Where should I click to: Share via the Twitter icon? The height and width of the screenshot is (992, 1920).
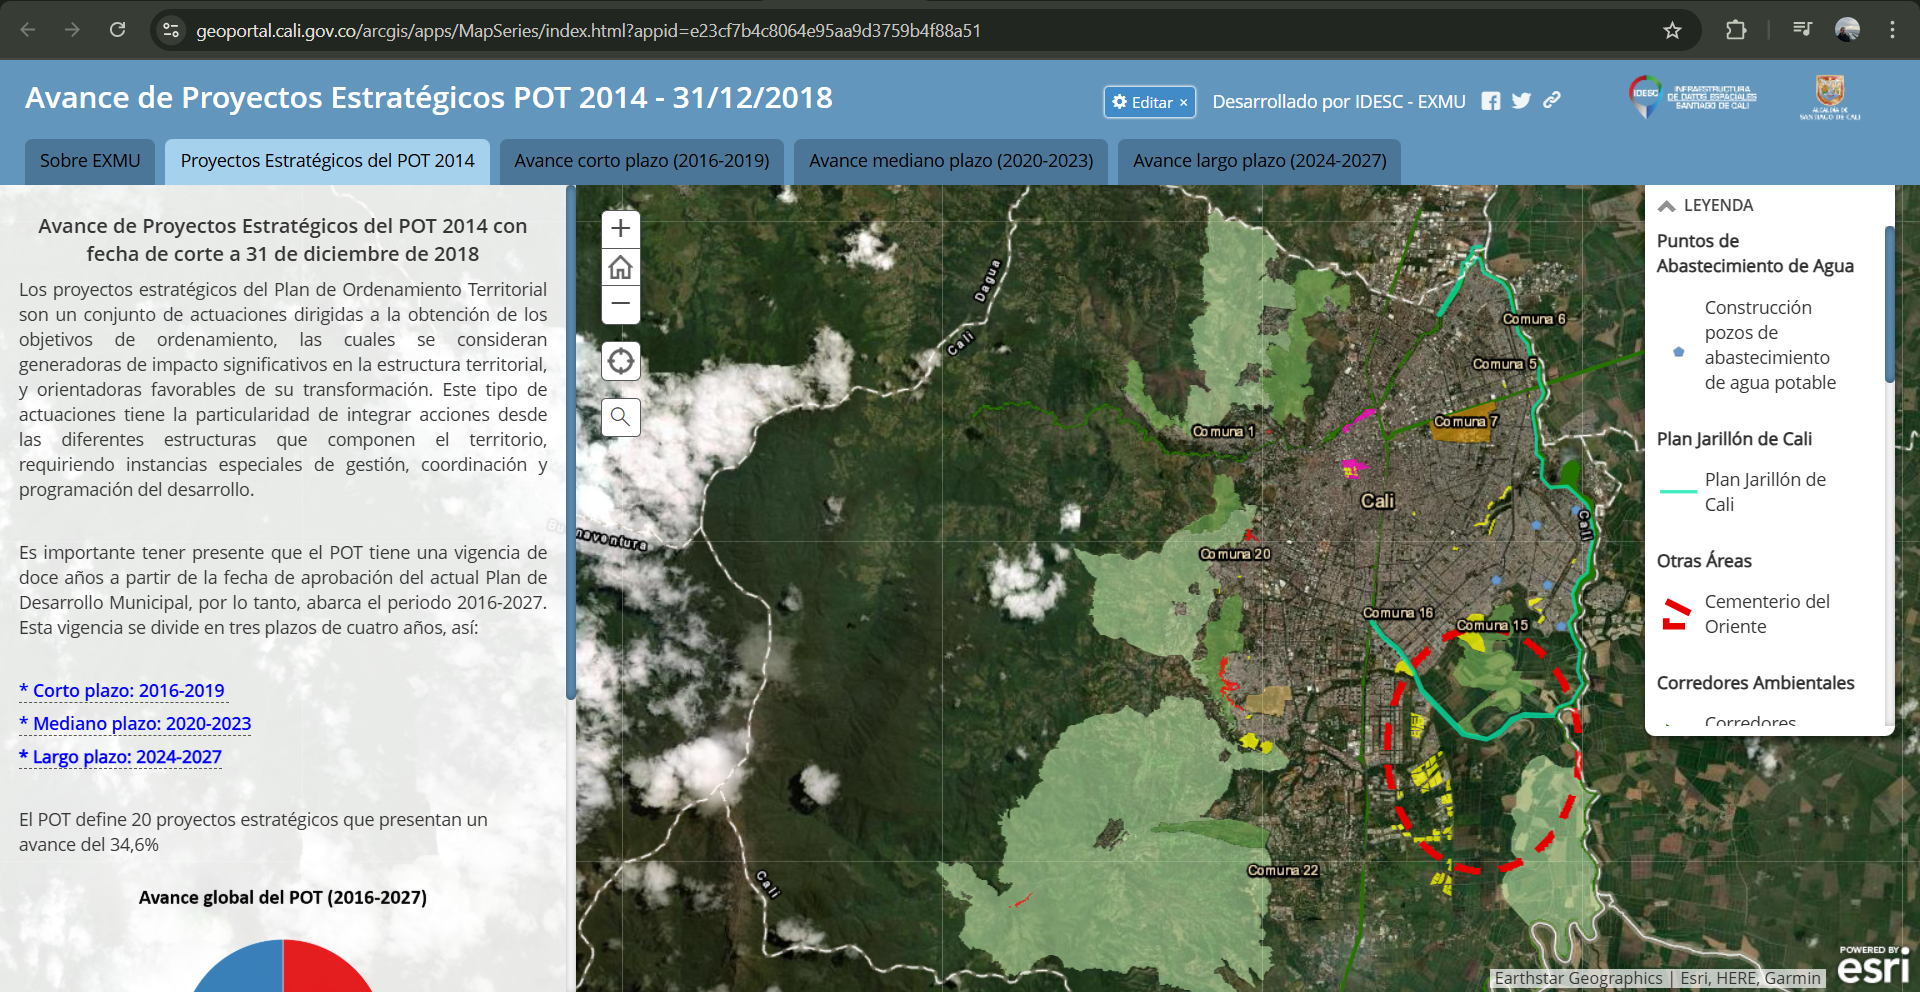[1521, 101]
